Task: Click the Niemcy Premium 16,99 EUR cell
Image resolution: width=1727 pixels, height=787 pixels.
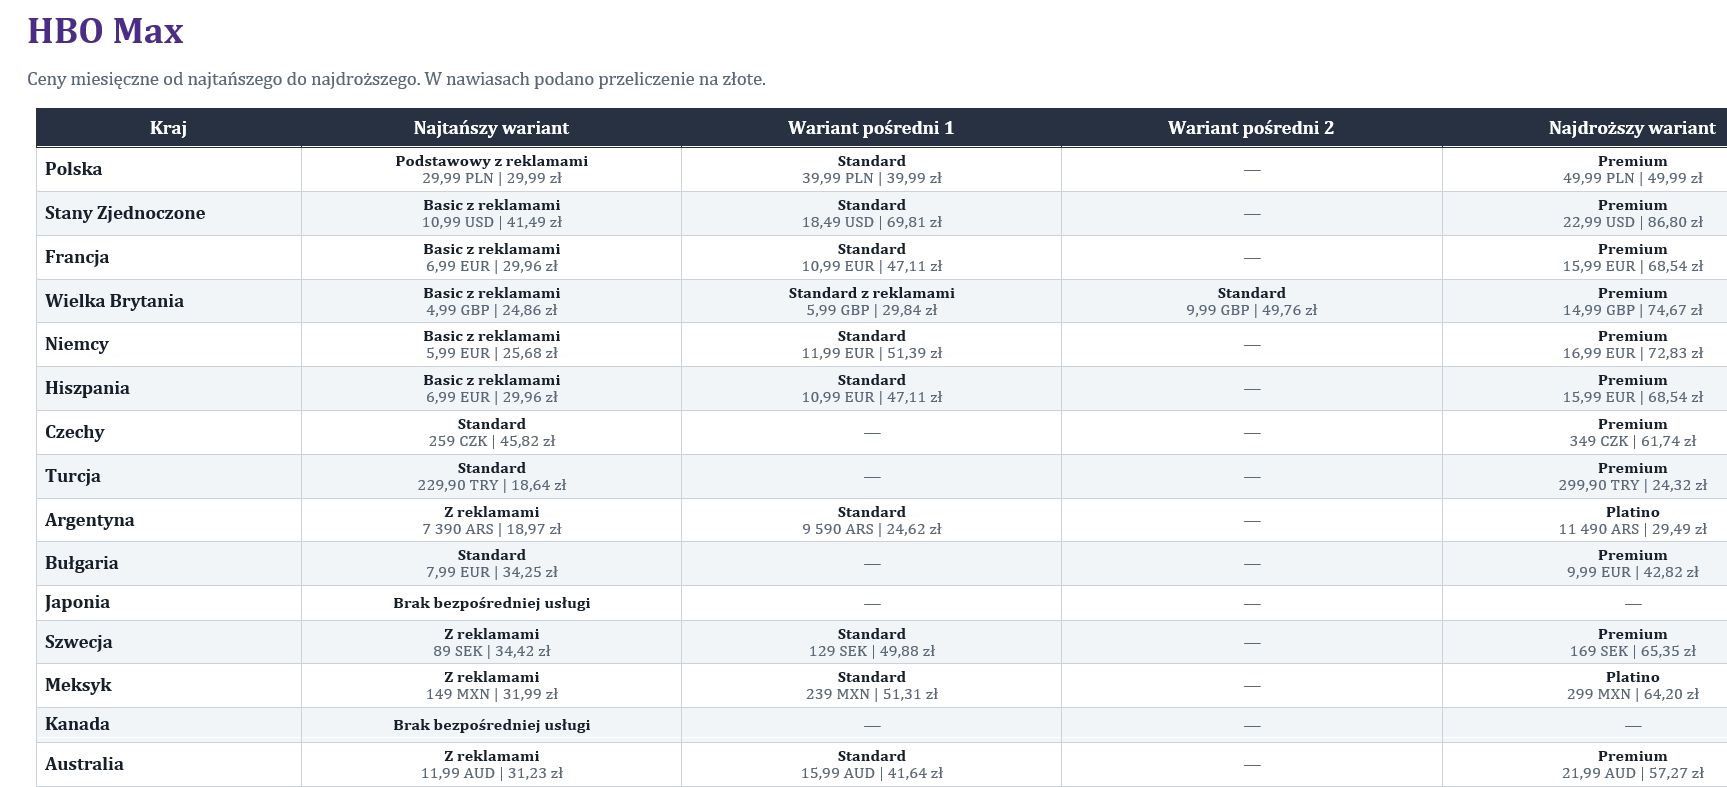Action: tap(1632, 344)
